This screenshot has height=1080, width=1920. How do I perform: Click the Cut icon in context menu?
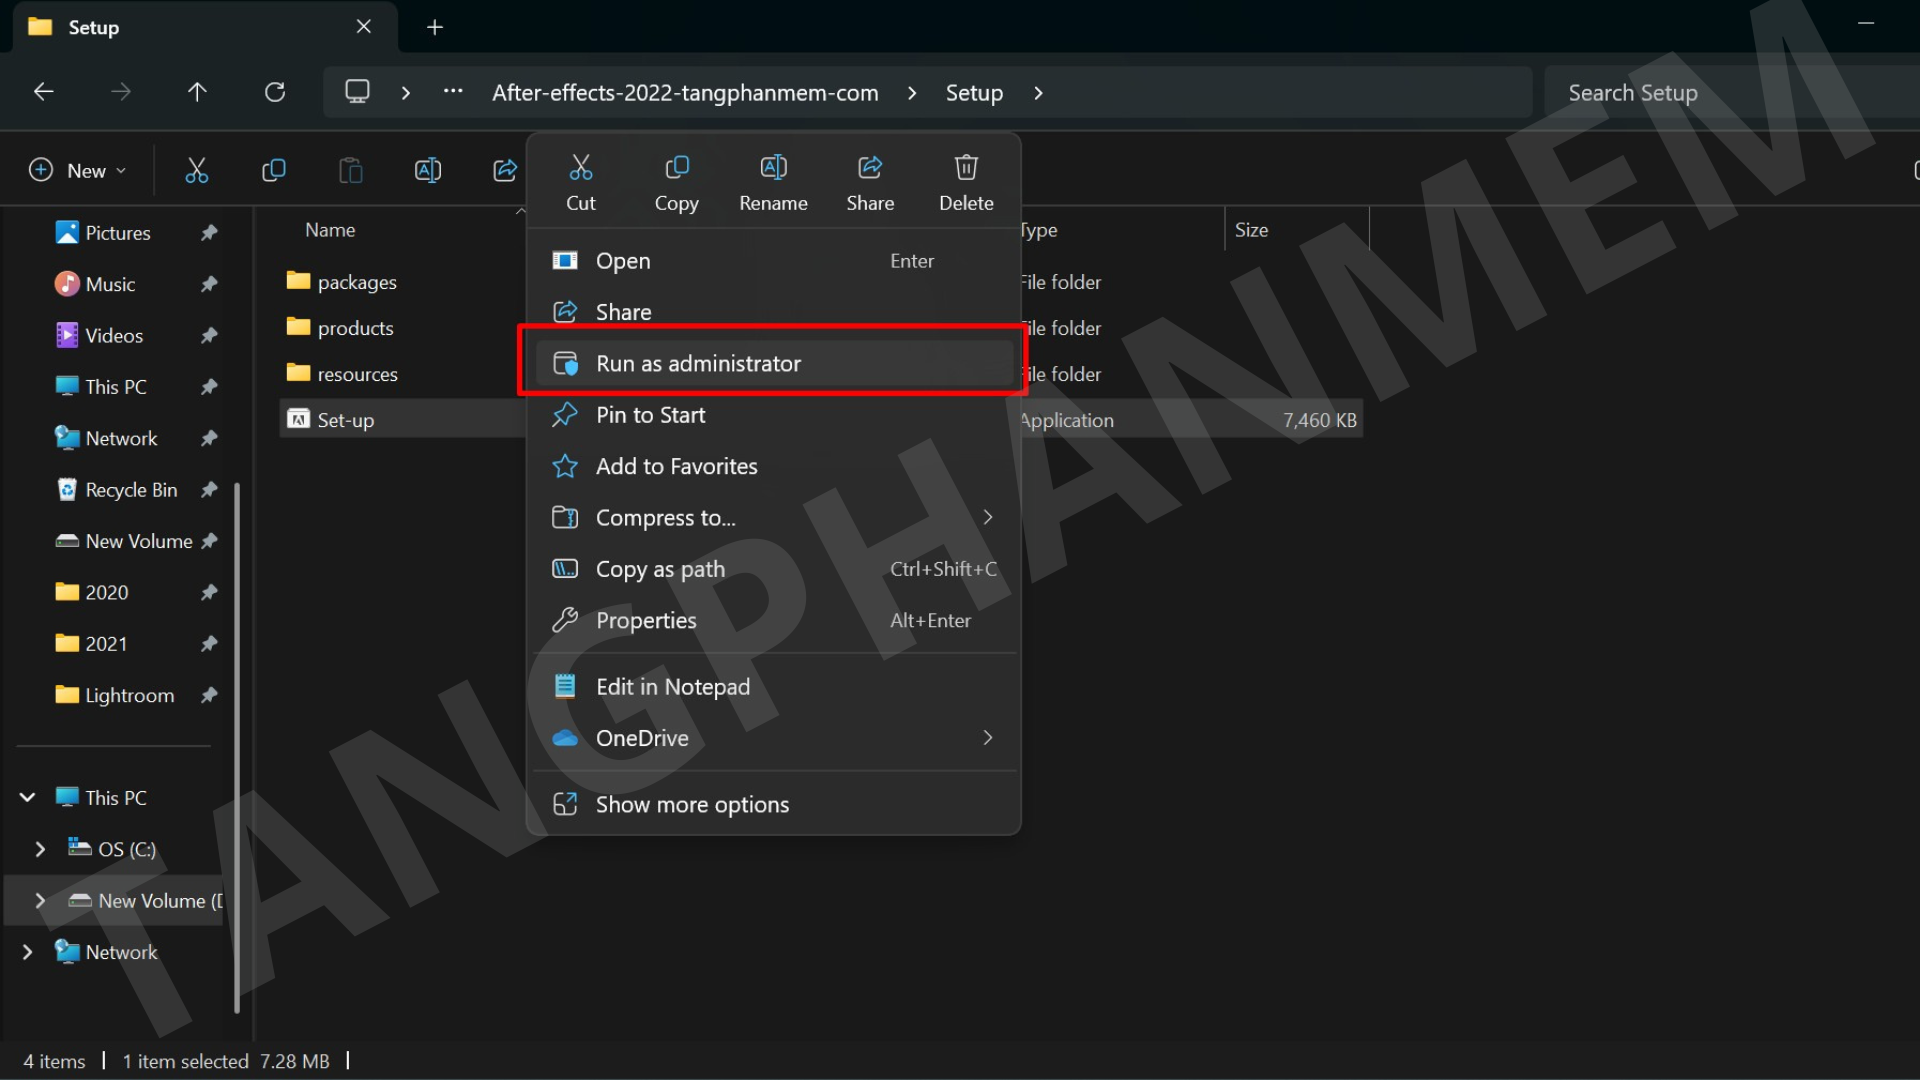[580, 183]
